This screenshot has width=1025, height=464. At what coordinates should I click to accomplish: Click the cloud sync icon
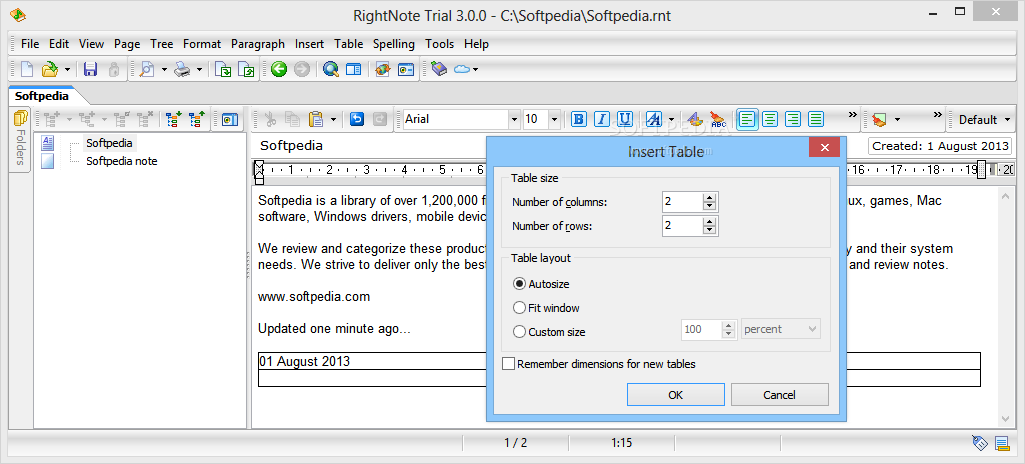[462, 69]
